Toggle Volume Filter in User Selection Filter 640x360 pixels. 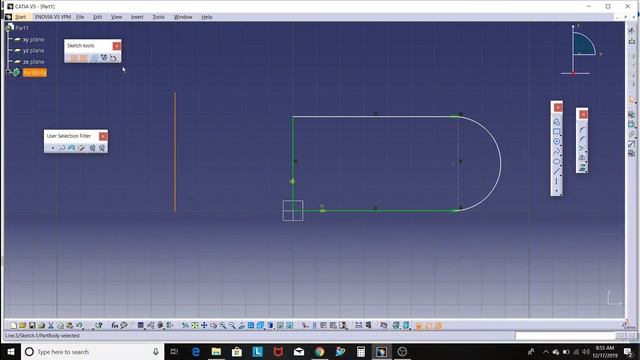coord(81,148)
